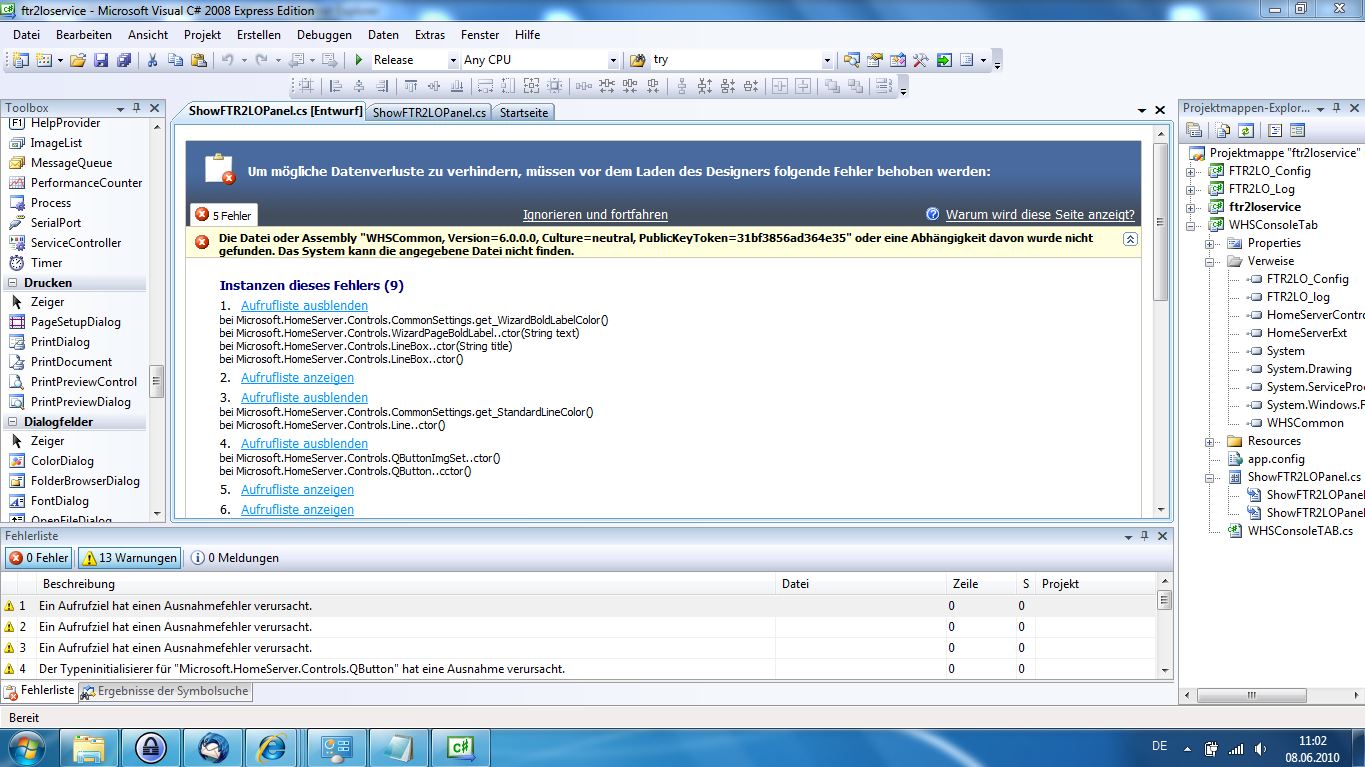
Task: Select ServiceController in the Toolbox
Action: point(76,243)
